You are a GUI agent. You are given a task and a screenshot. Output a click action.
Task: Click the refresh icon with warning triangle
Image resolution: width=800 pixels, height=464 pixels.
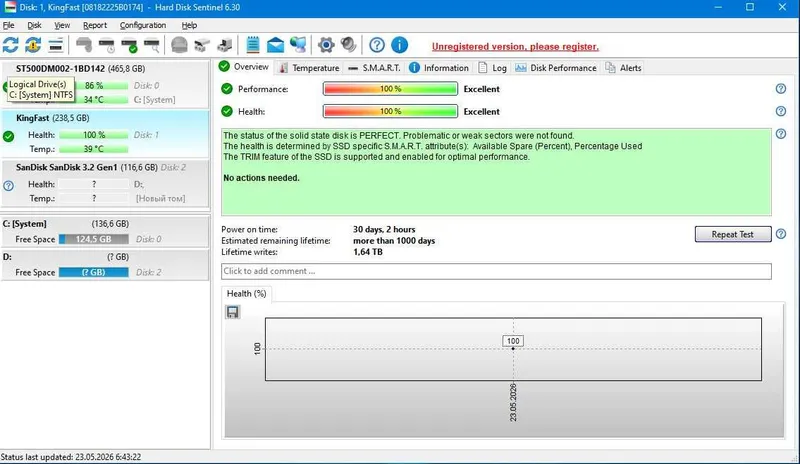click(x=33, y=45)
